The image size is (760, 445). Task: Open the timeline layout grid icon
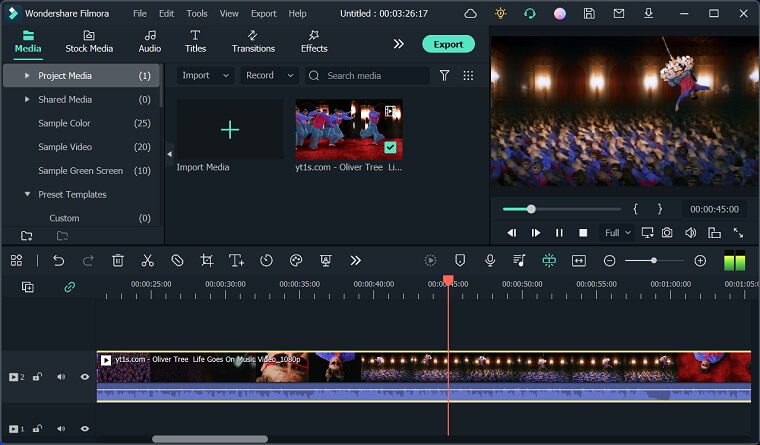pos(16,261)
